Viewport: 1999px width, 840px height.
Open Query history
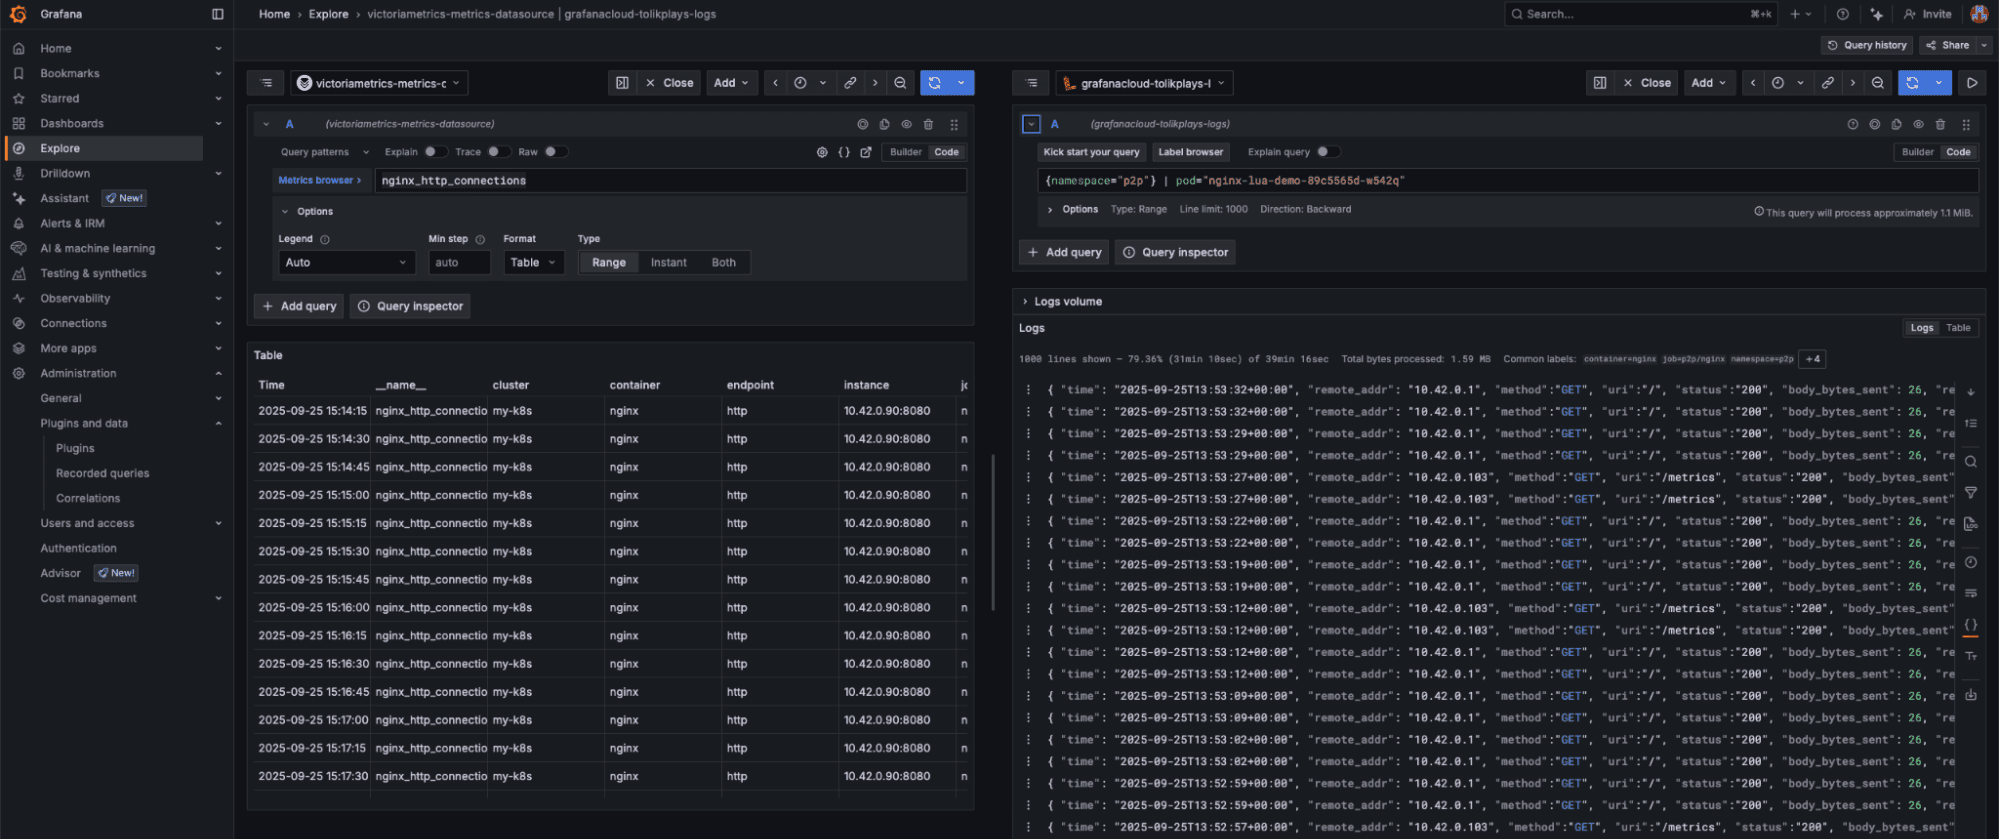(1866, 45)
